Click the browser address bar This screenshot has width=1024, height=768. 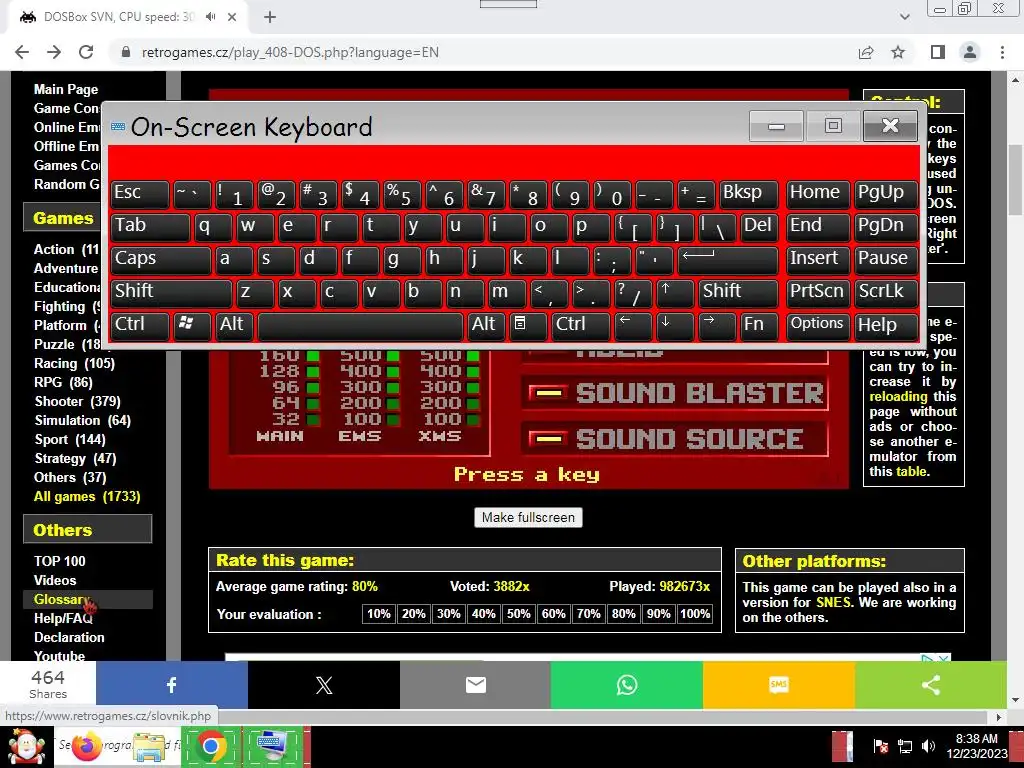pos(483,52)
